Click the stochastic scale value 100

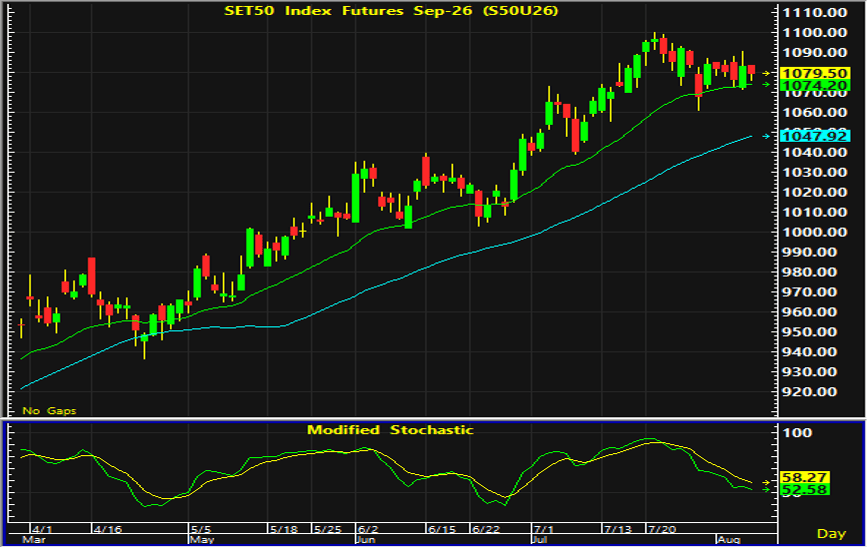798,432
